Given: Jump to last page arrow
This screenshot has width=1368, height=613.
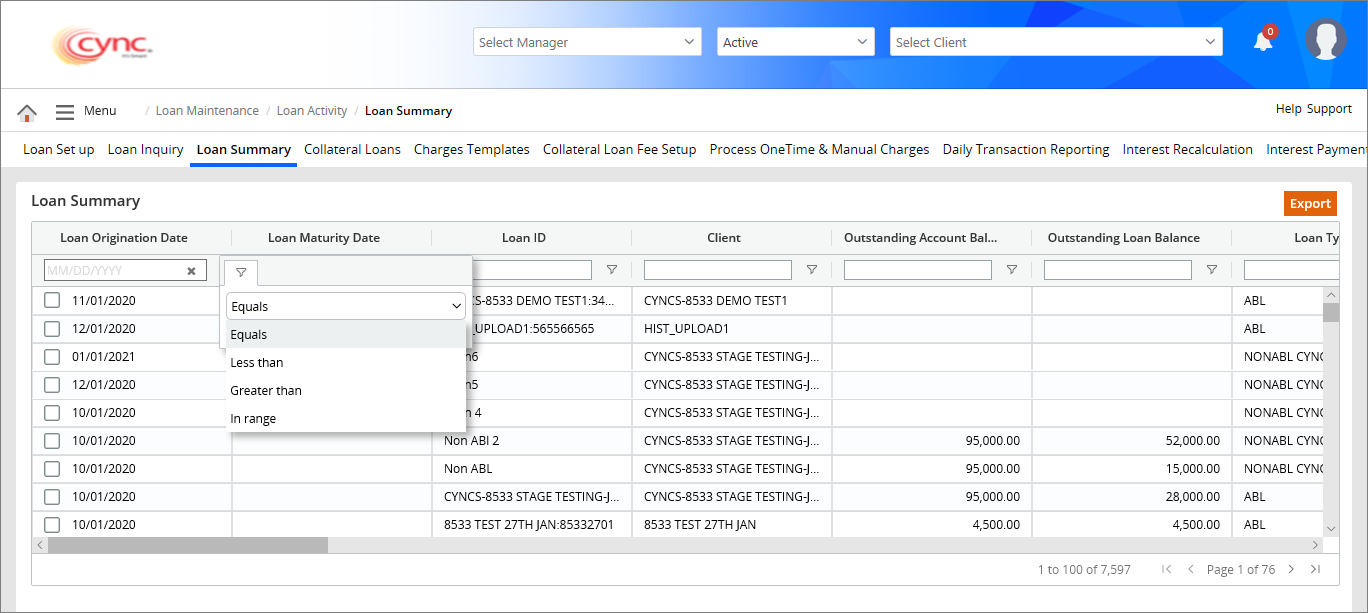Looking at the screenshot, I should coord(1315,569).
